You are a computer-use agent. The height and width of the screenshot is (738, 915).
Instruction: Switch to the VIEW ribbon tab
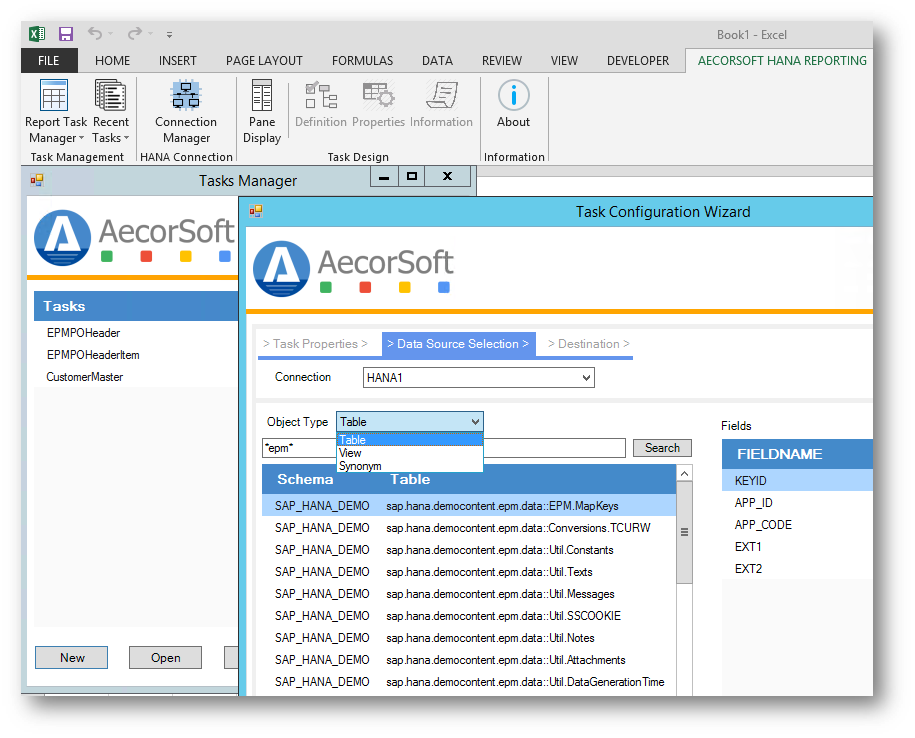pos(564,61)
